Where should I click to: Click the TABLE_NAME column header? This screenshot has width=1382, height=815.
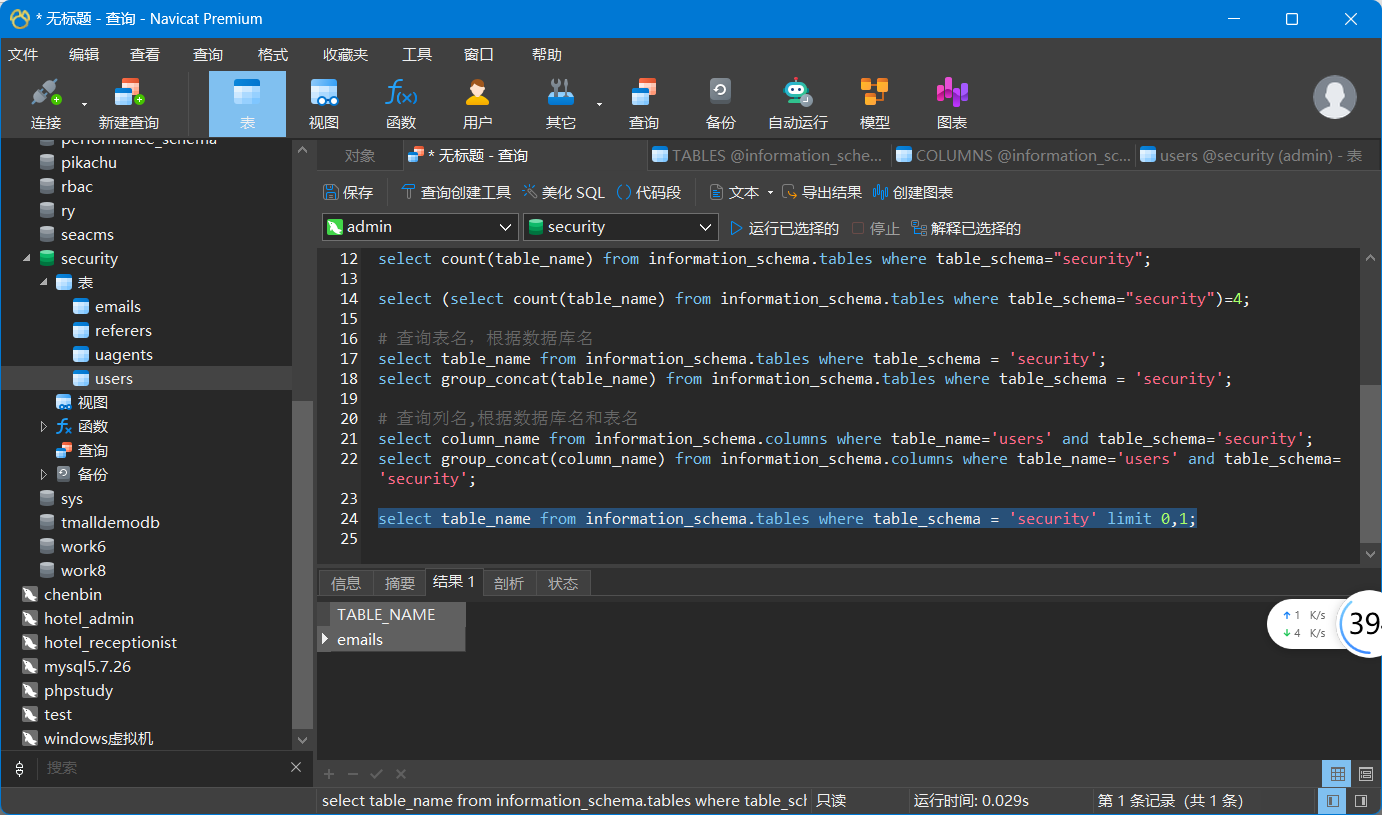click(397, 614)
